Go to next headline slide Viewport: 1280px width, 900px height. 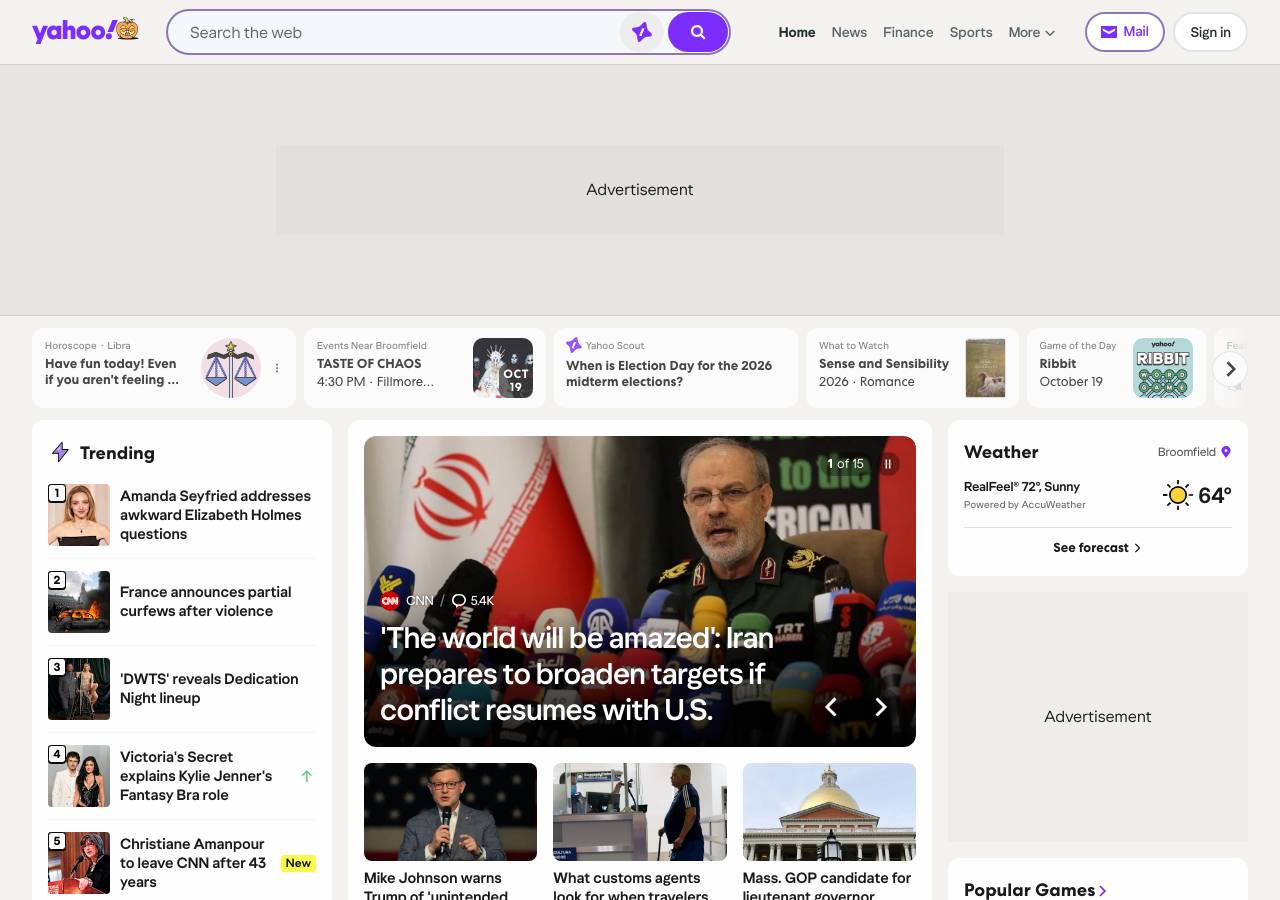[x=881, y=707]
